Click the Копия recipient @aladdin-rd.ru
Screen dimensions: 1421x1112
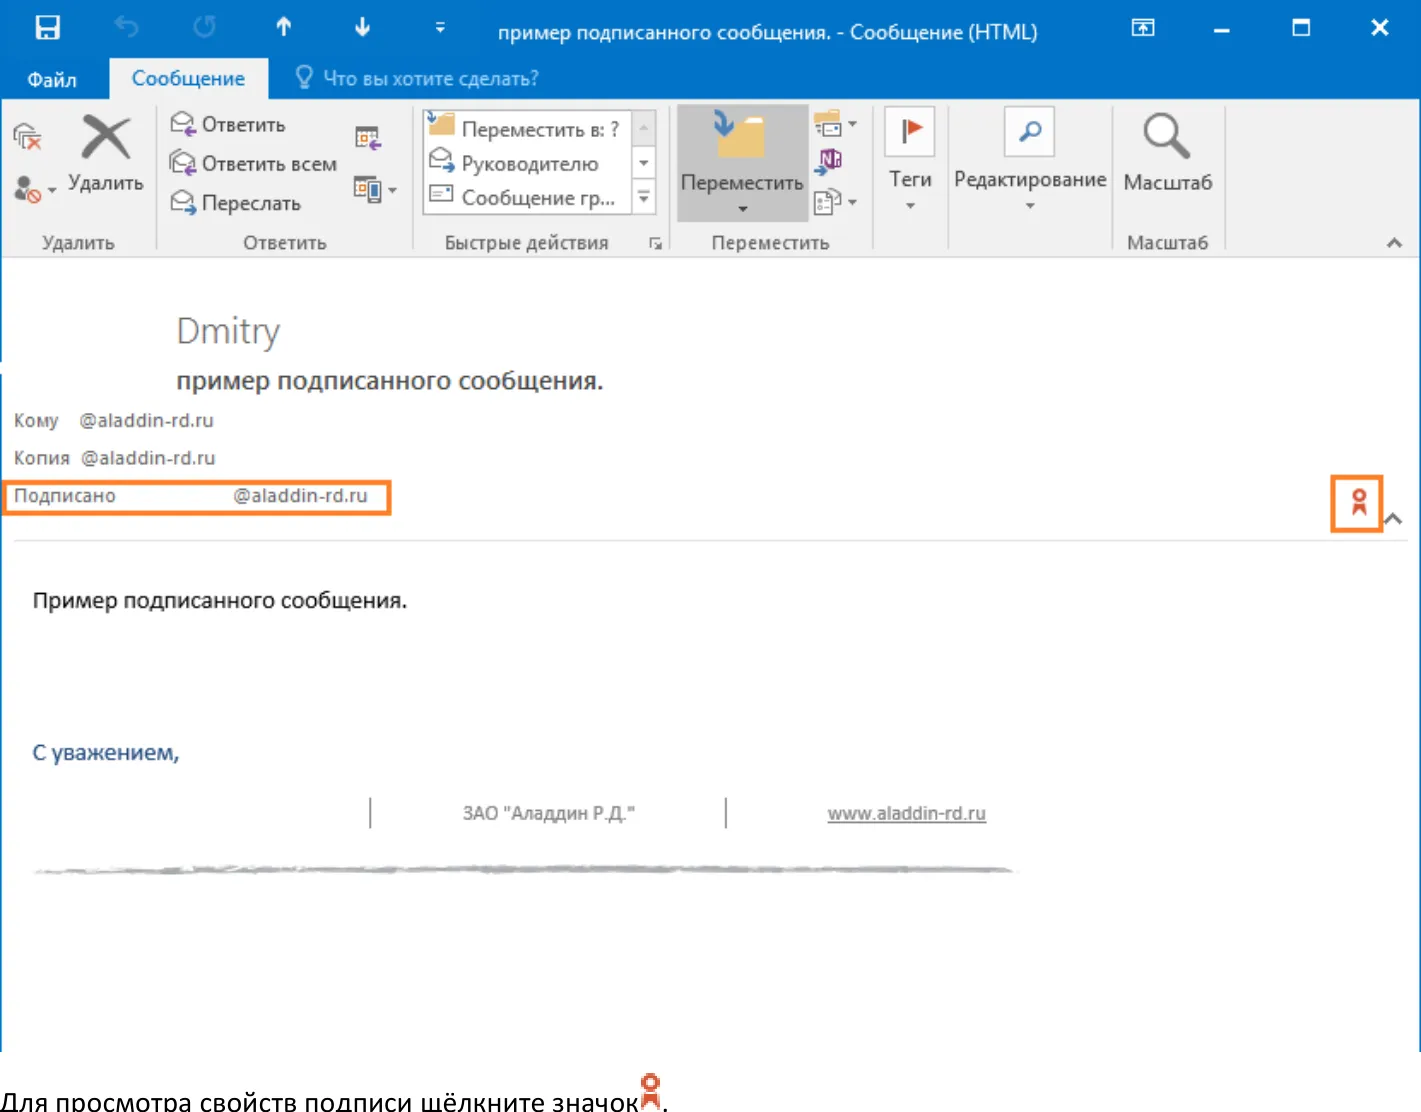coord(148,458)
